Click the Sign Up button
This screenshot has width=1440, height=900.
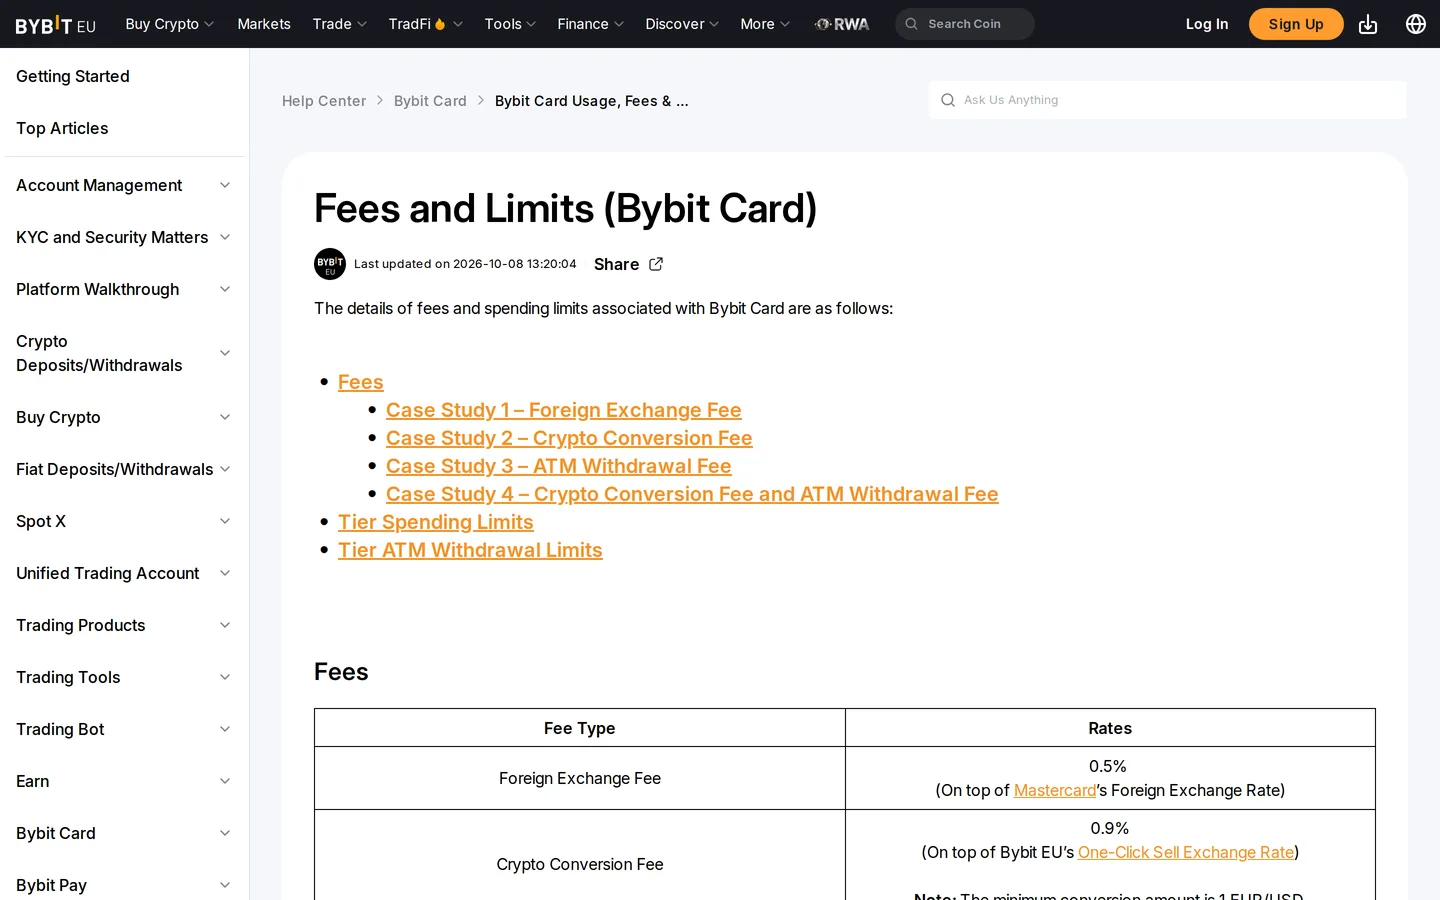click(x=1296, y=24)
